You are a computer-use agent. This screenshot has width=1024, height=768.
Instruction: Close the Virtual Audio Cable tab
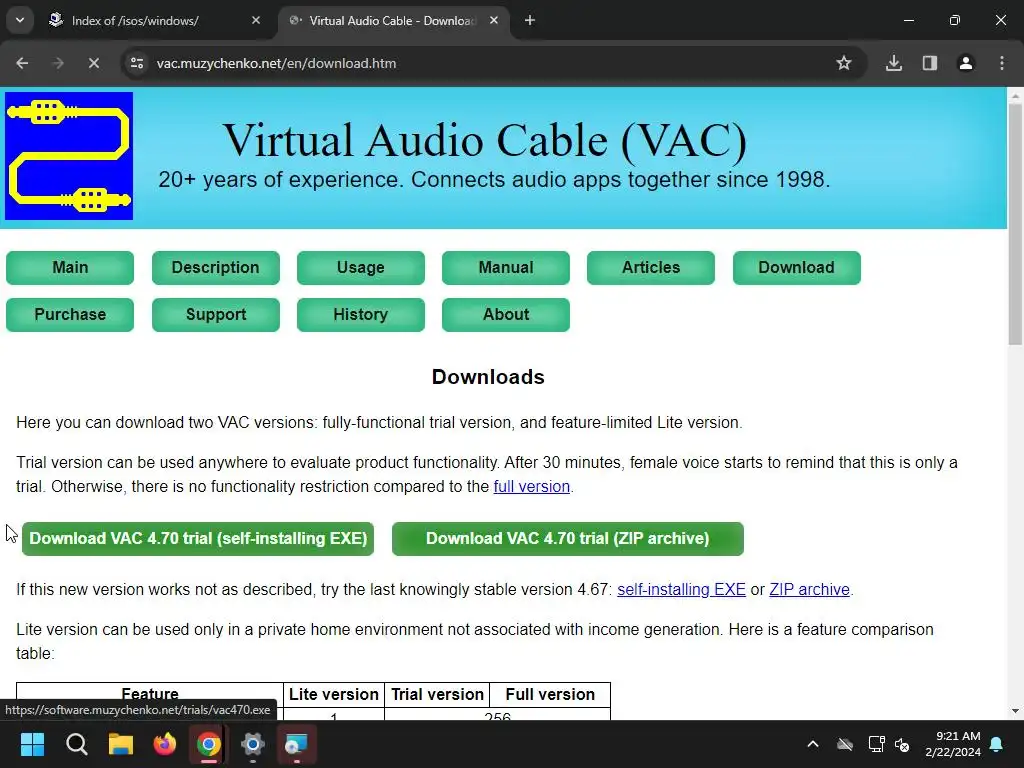pos(494,20)
